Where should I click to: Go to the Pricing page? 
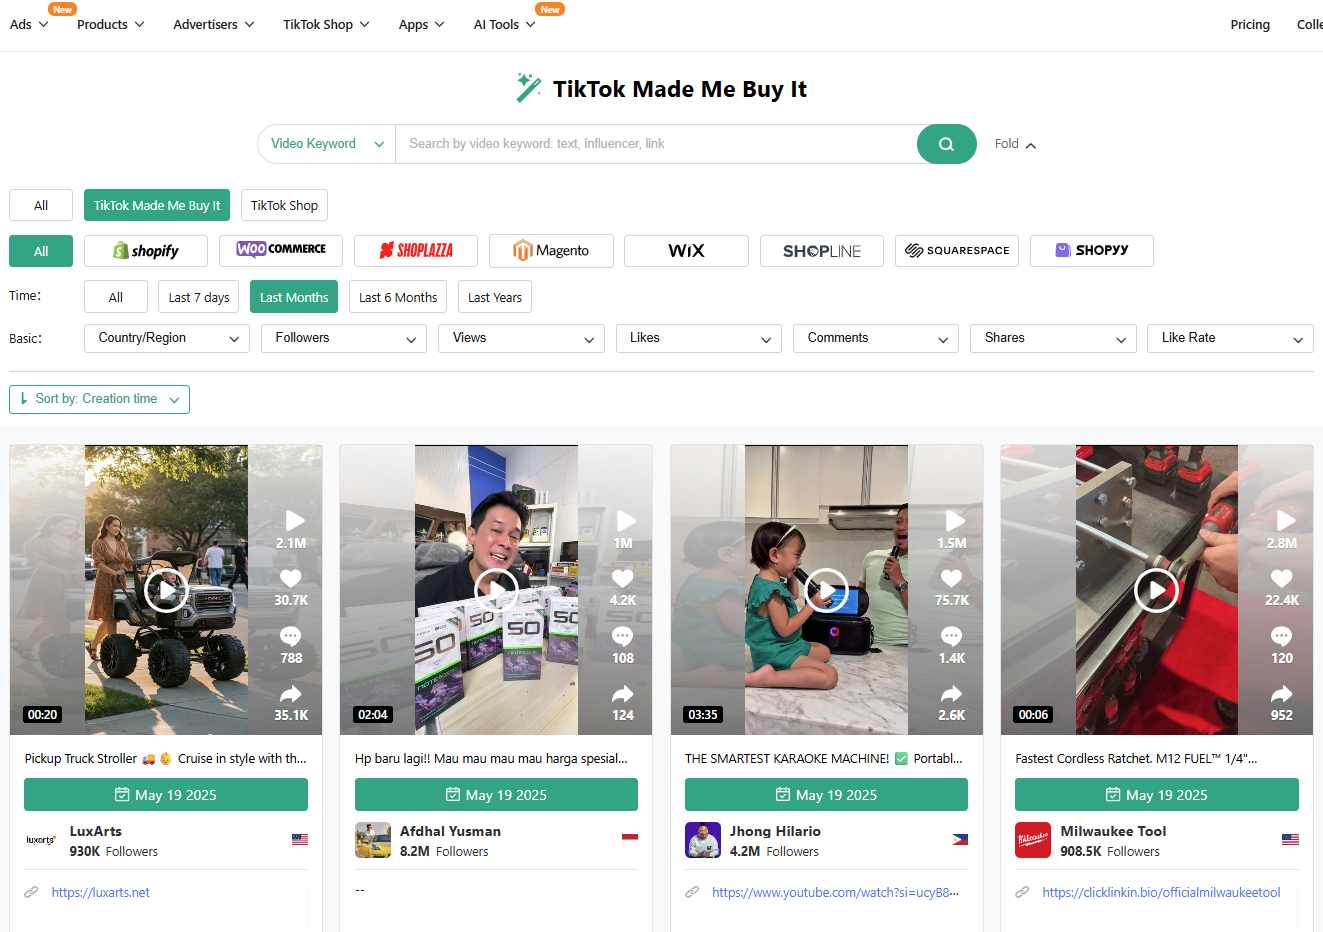pyautogui.click(x=1250, y=24)
